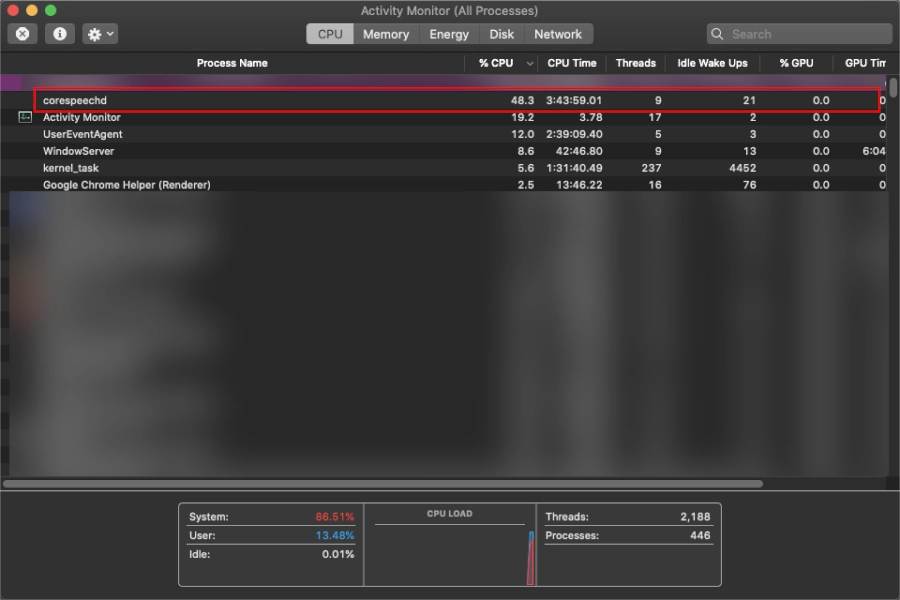Click the quit process X icon
The width and height of the screenshot is (900, 600).
22,33
